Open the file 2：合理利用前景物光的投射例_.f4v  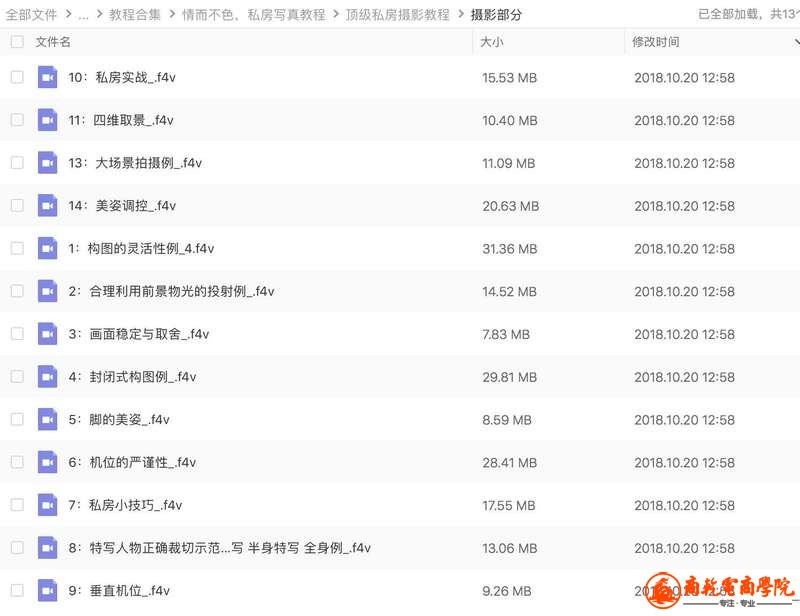(172, 291)
